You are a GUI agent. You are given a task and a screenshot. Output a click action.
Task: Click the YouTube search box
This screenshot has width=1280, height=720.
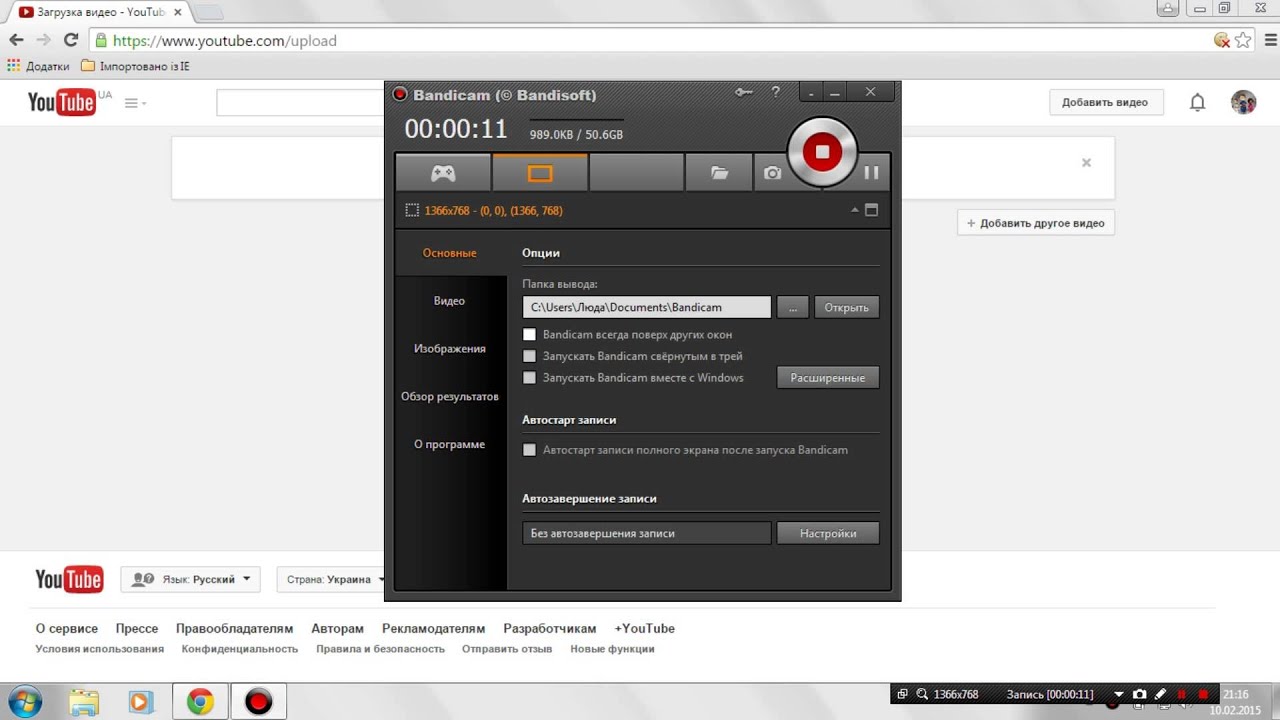click(x=300, y=102)
